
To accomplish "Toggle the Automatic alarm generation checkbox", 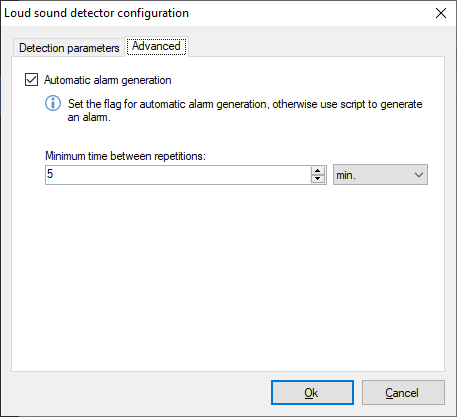I will pos(31,80).
